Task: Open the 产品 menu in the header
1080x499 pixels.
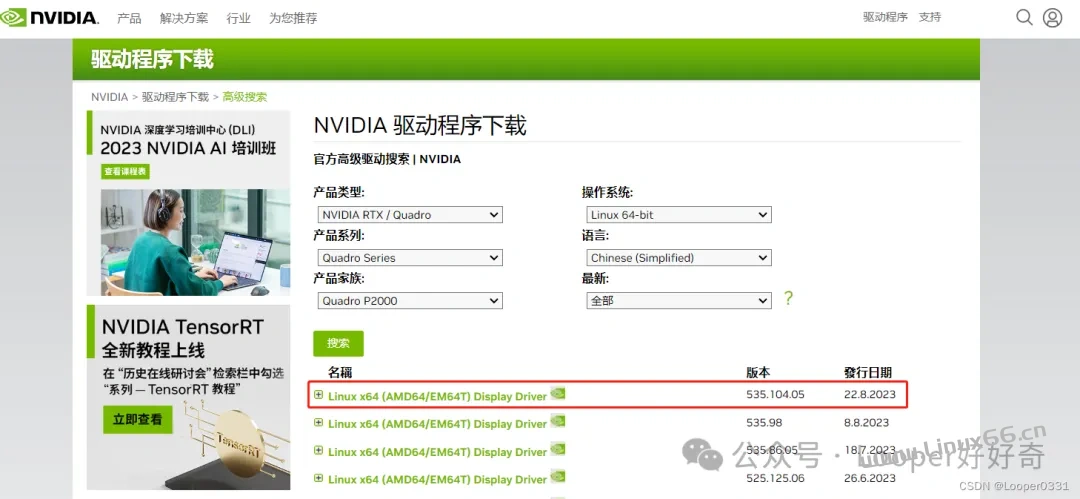Action: [x=129, y=19]
